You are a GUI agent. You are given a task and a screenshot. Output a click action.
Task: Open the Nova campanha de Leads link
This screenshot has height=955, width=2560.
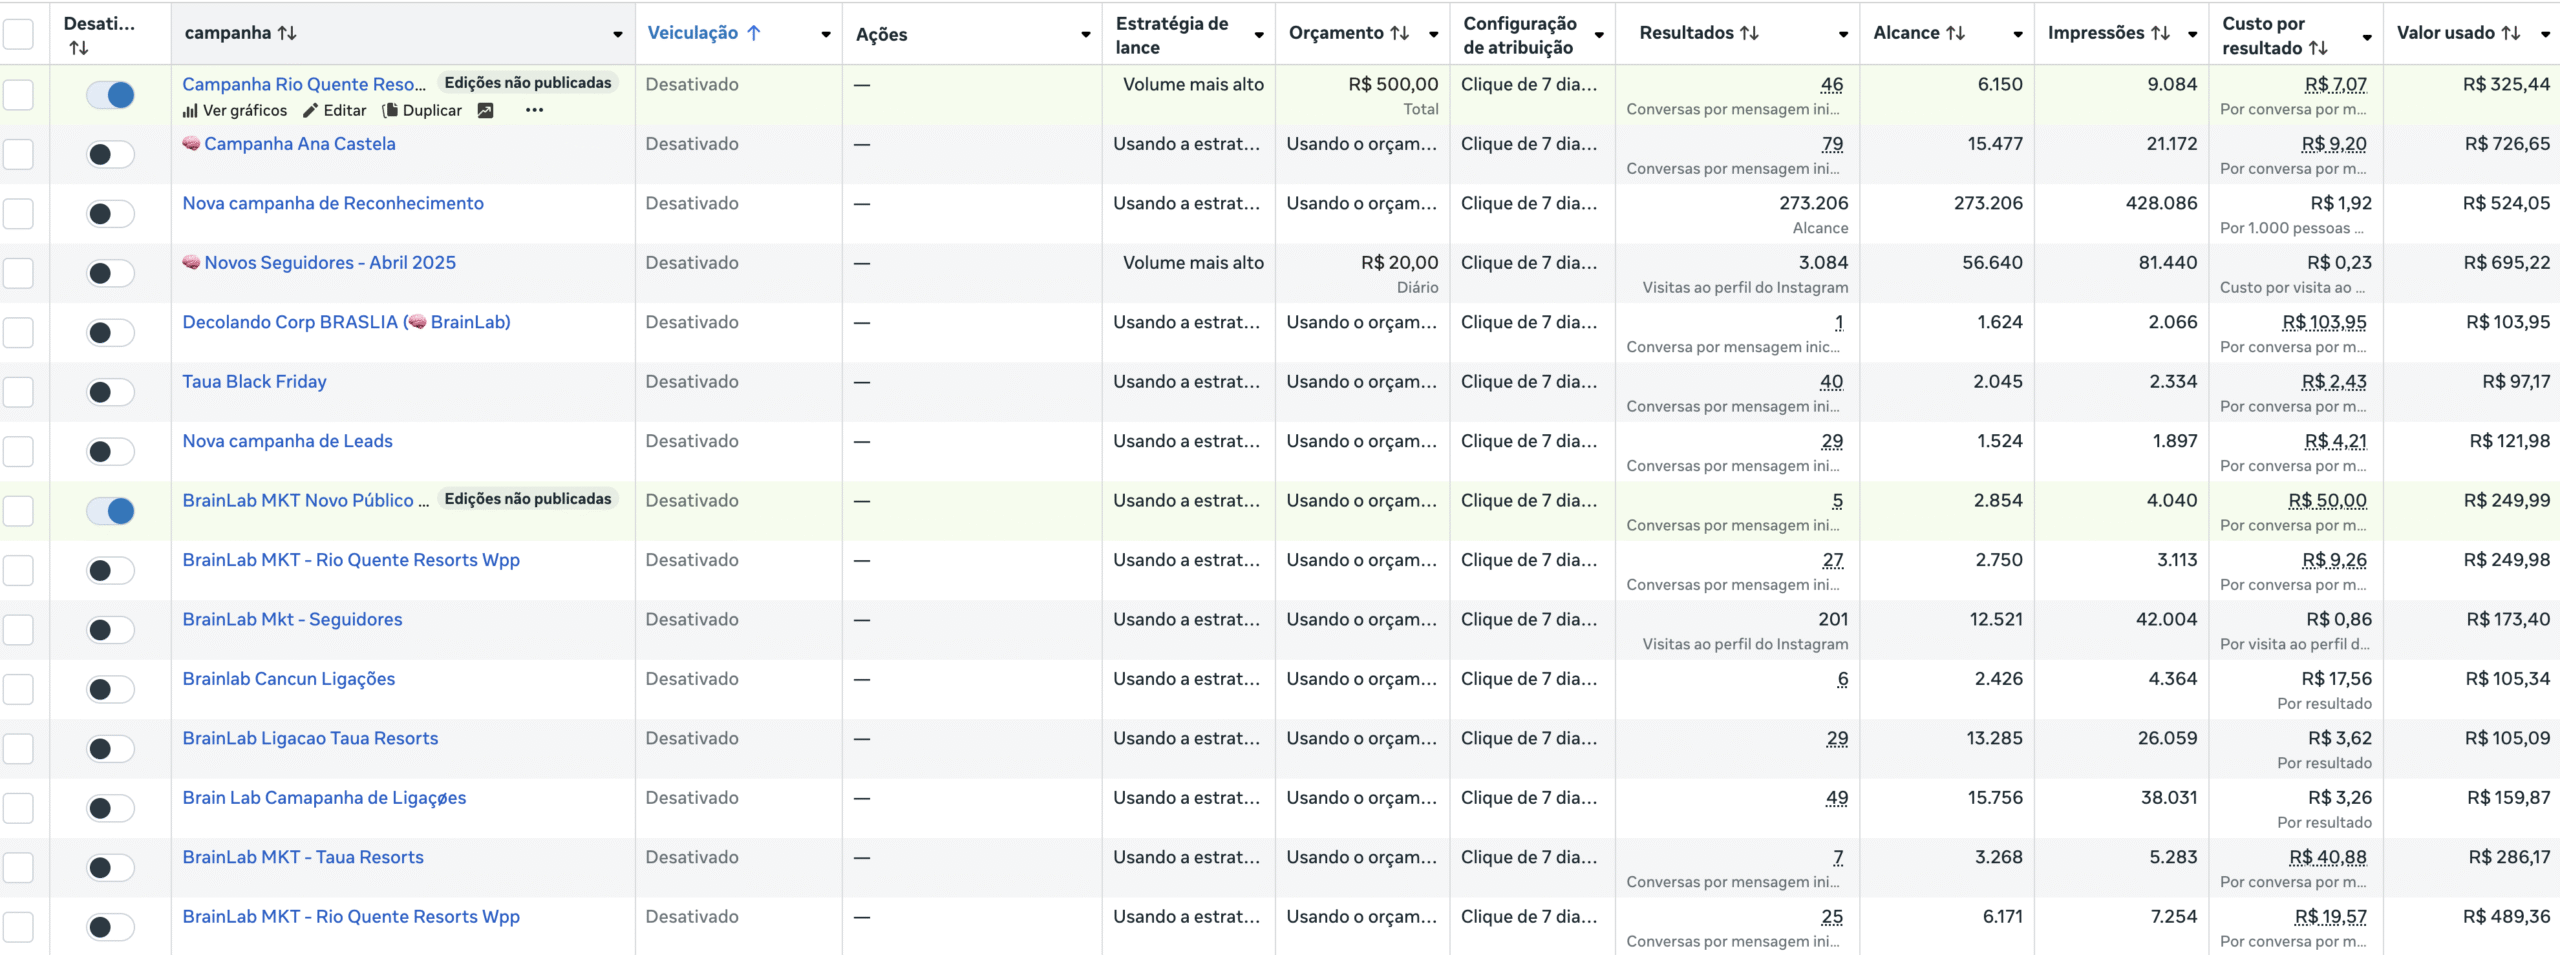coord(287,441)
